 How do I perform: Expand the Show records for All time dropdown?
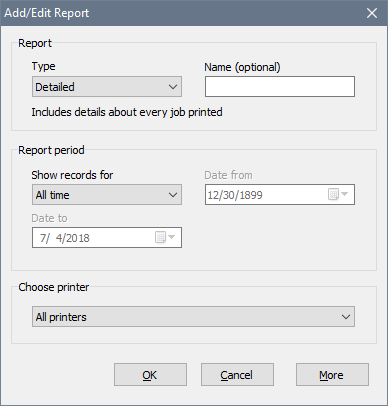point(107,195)
